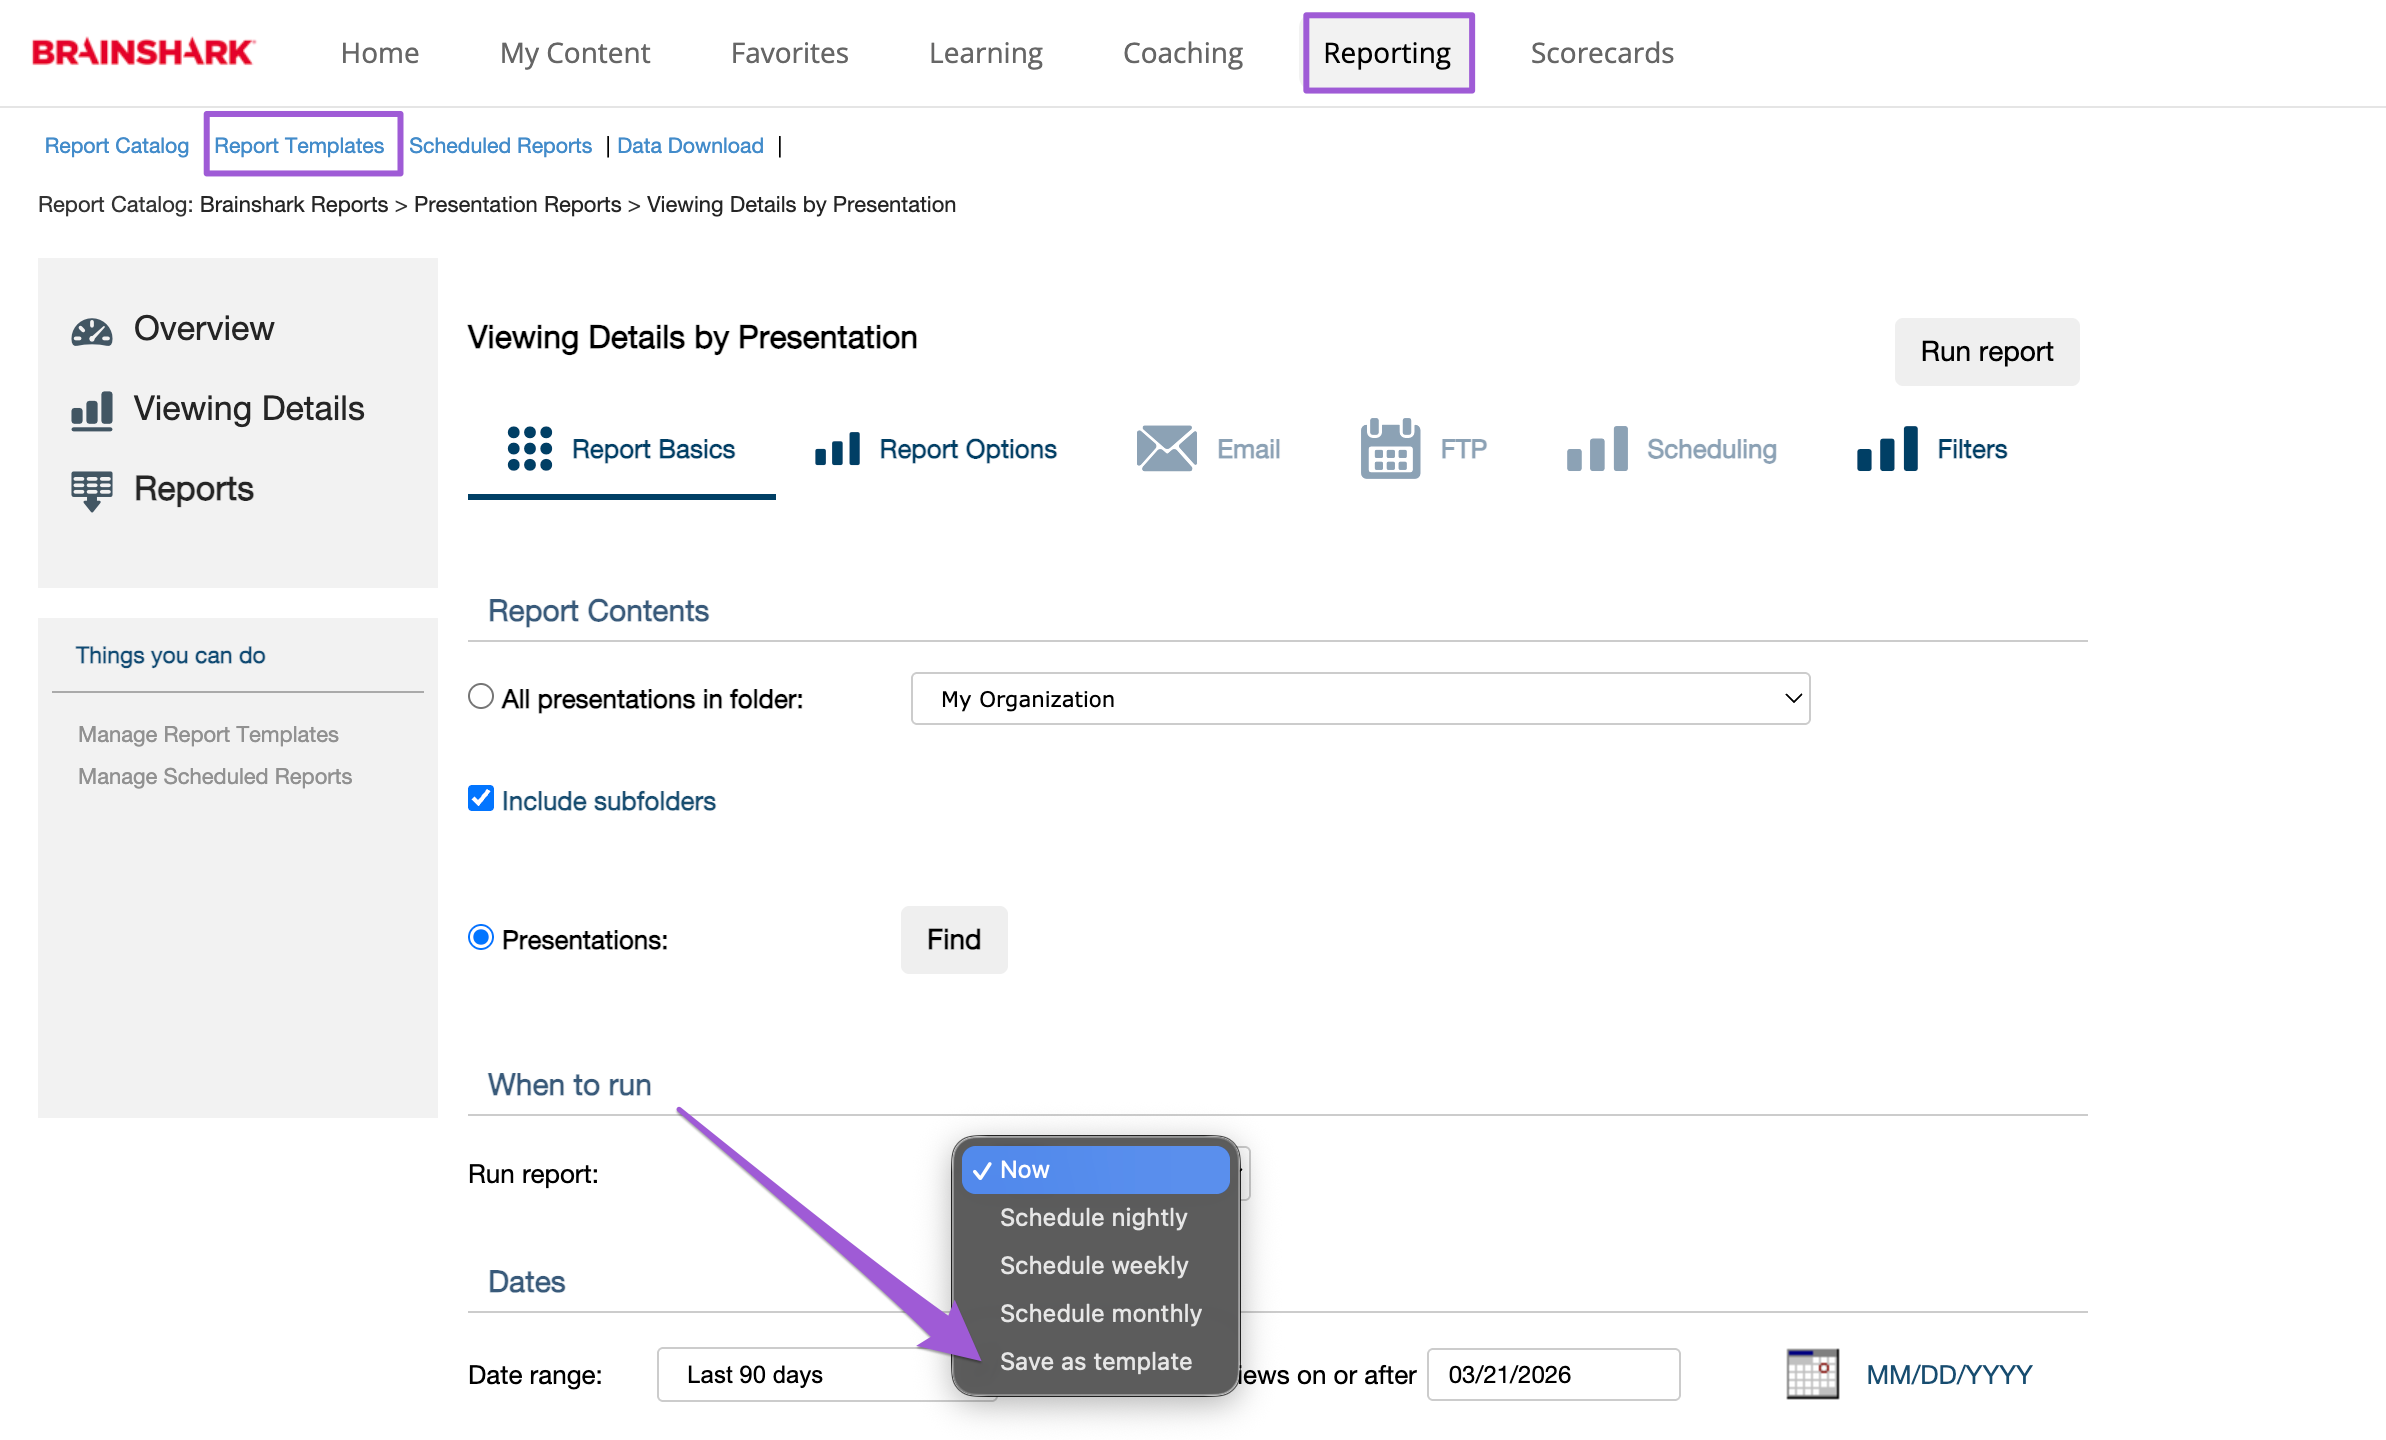
Task: Open the My Content tab
Action: tap(575, 53)
